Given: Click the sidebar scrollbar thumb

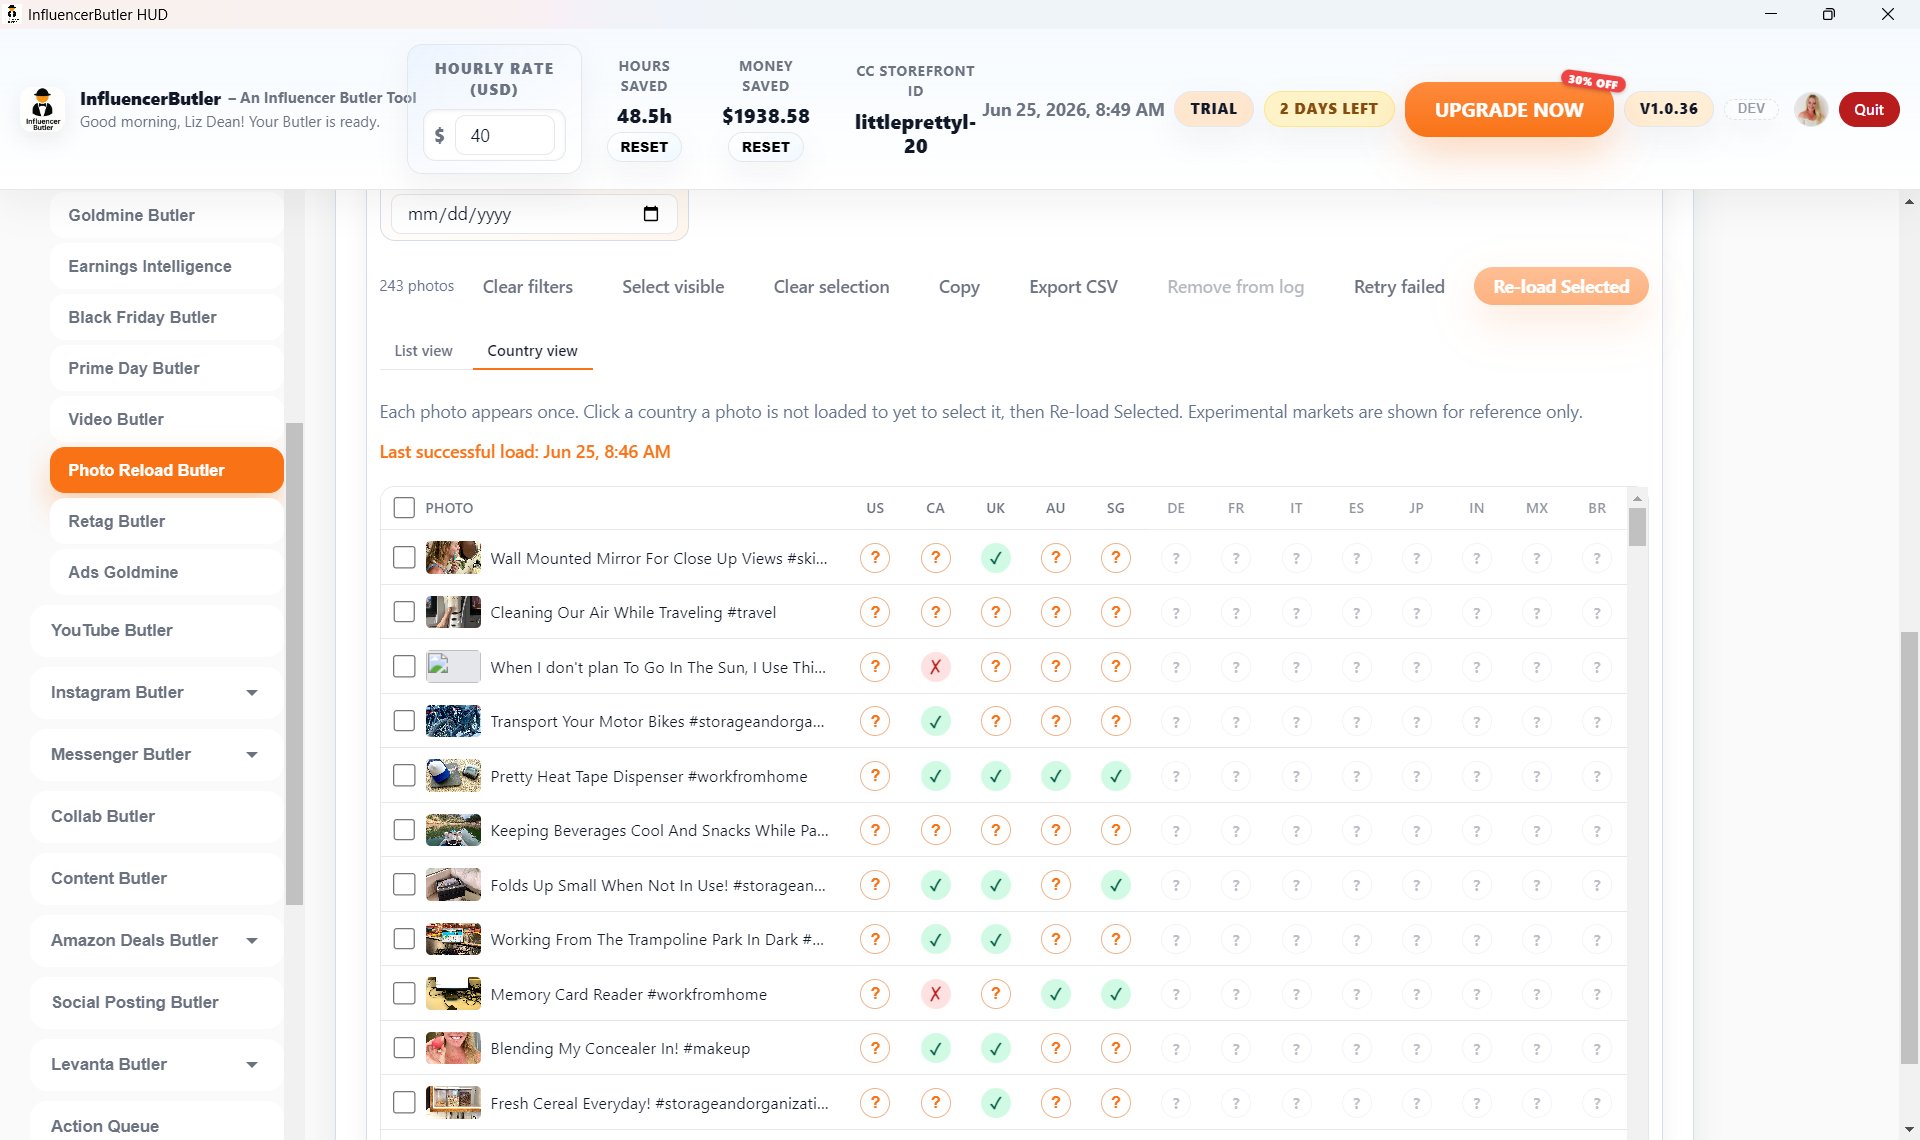Looking at the screenshot, I should tap(294, 663).
